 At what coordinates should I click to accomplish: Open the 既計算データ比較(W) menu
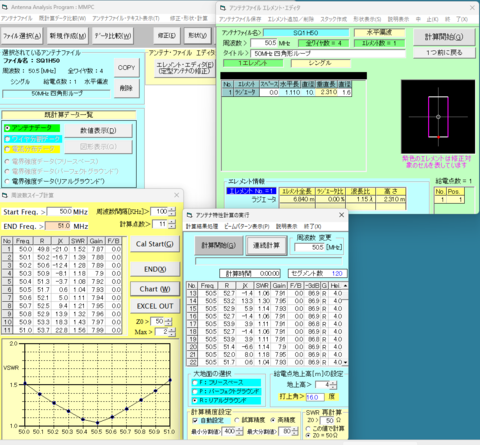click(x=62, y=18)
